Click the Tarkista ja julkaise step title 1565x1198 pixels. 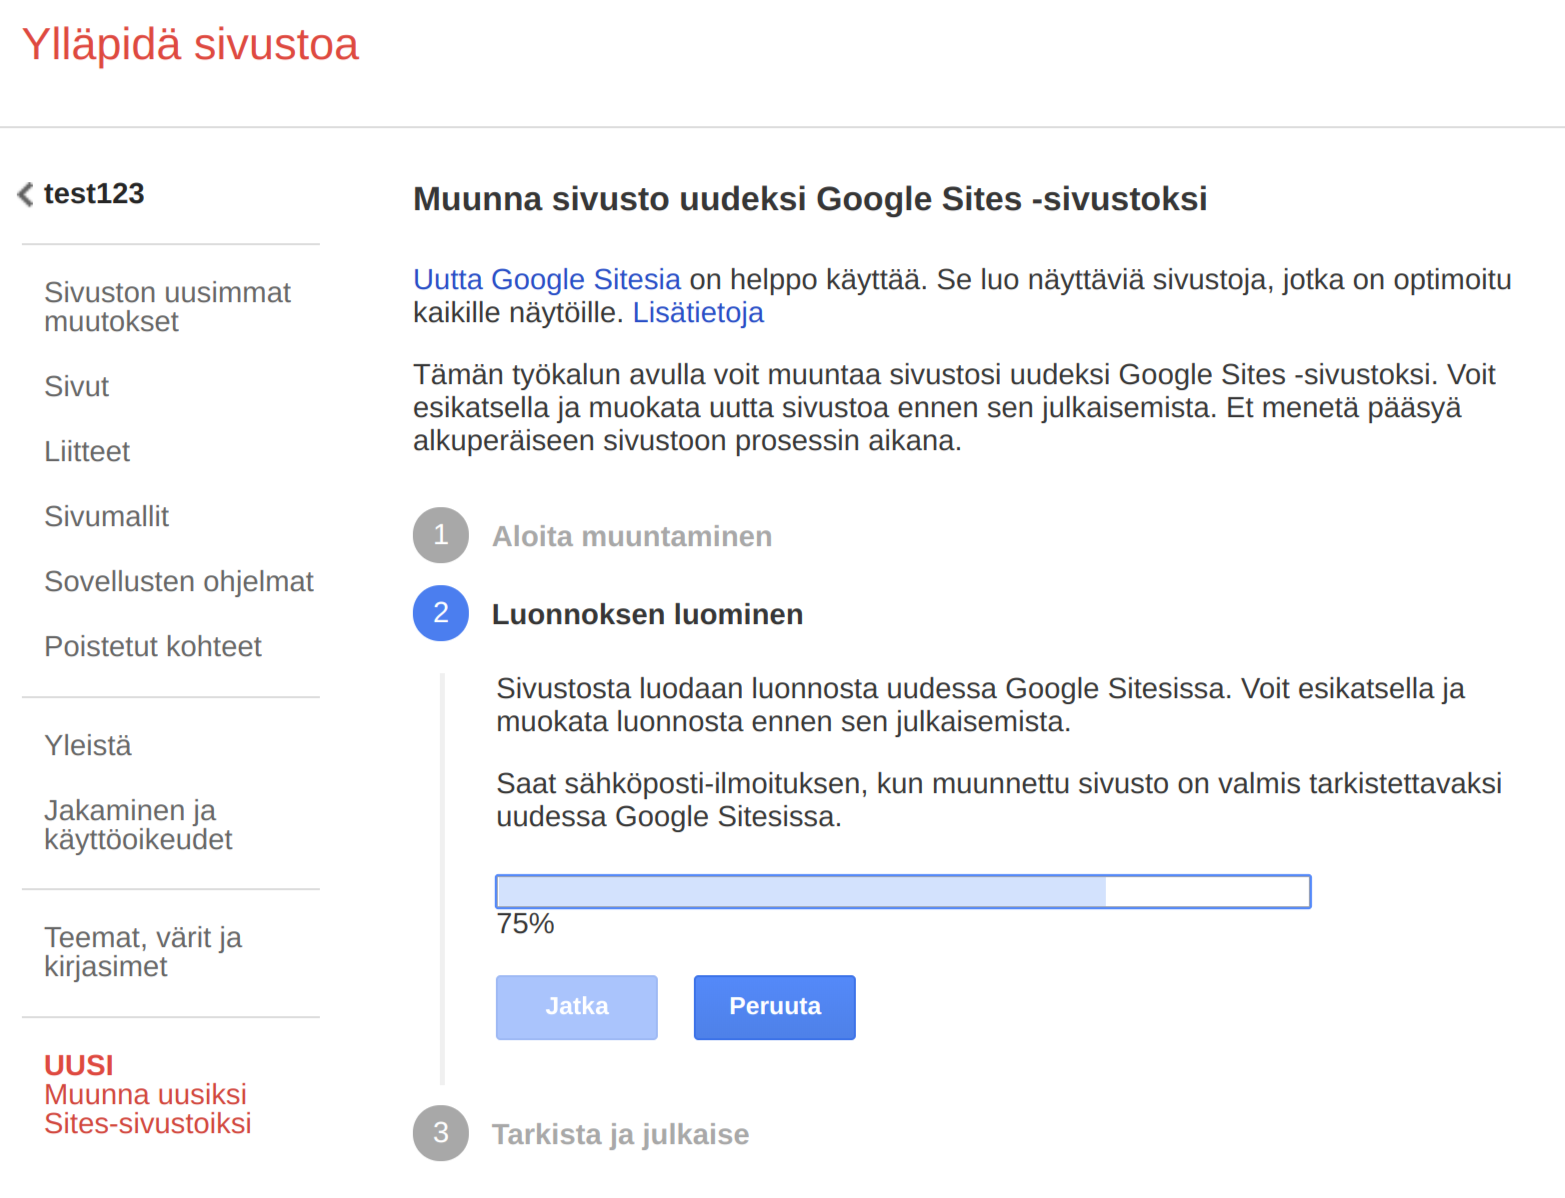(620, 1134)
